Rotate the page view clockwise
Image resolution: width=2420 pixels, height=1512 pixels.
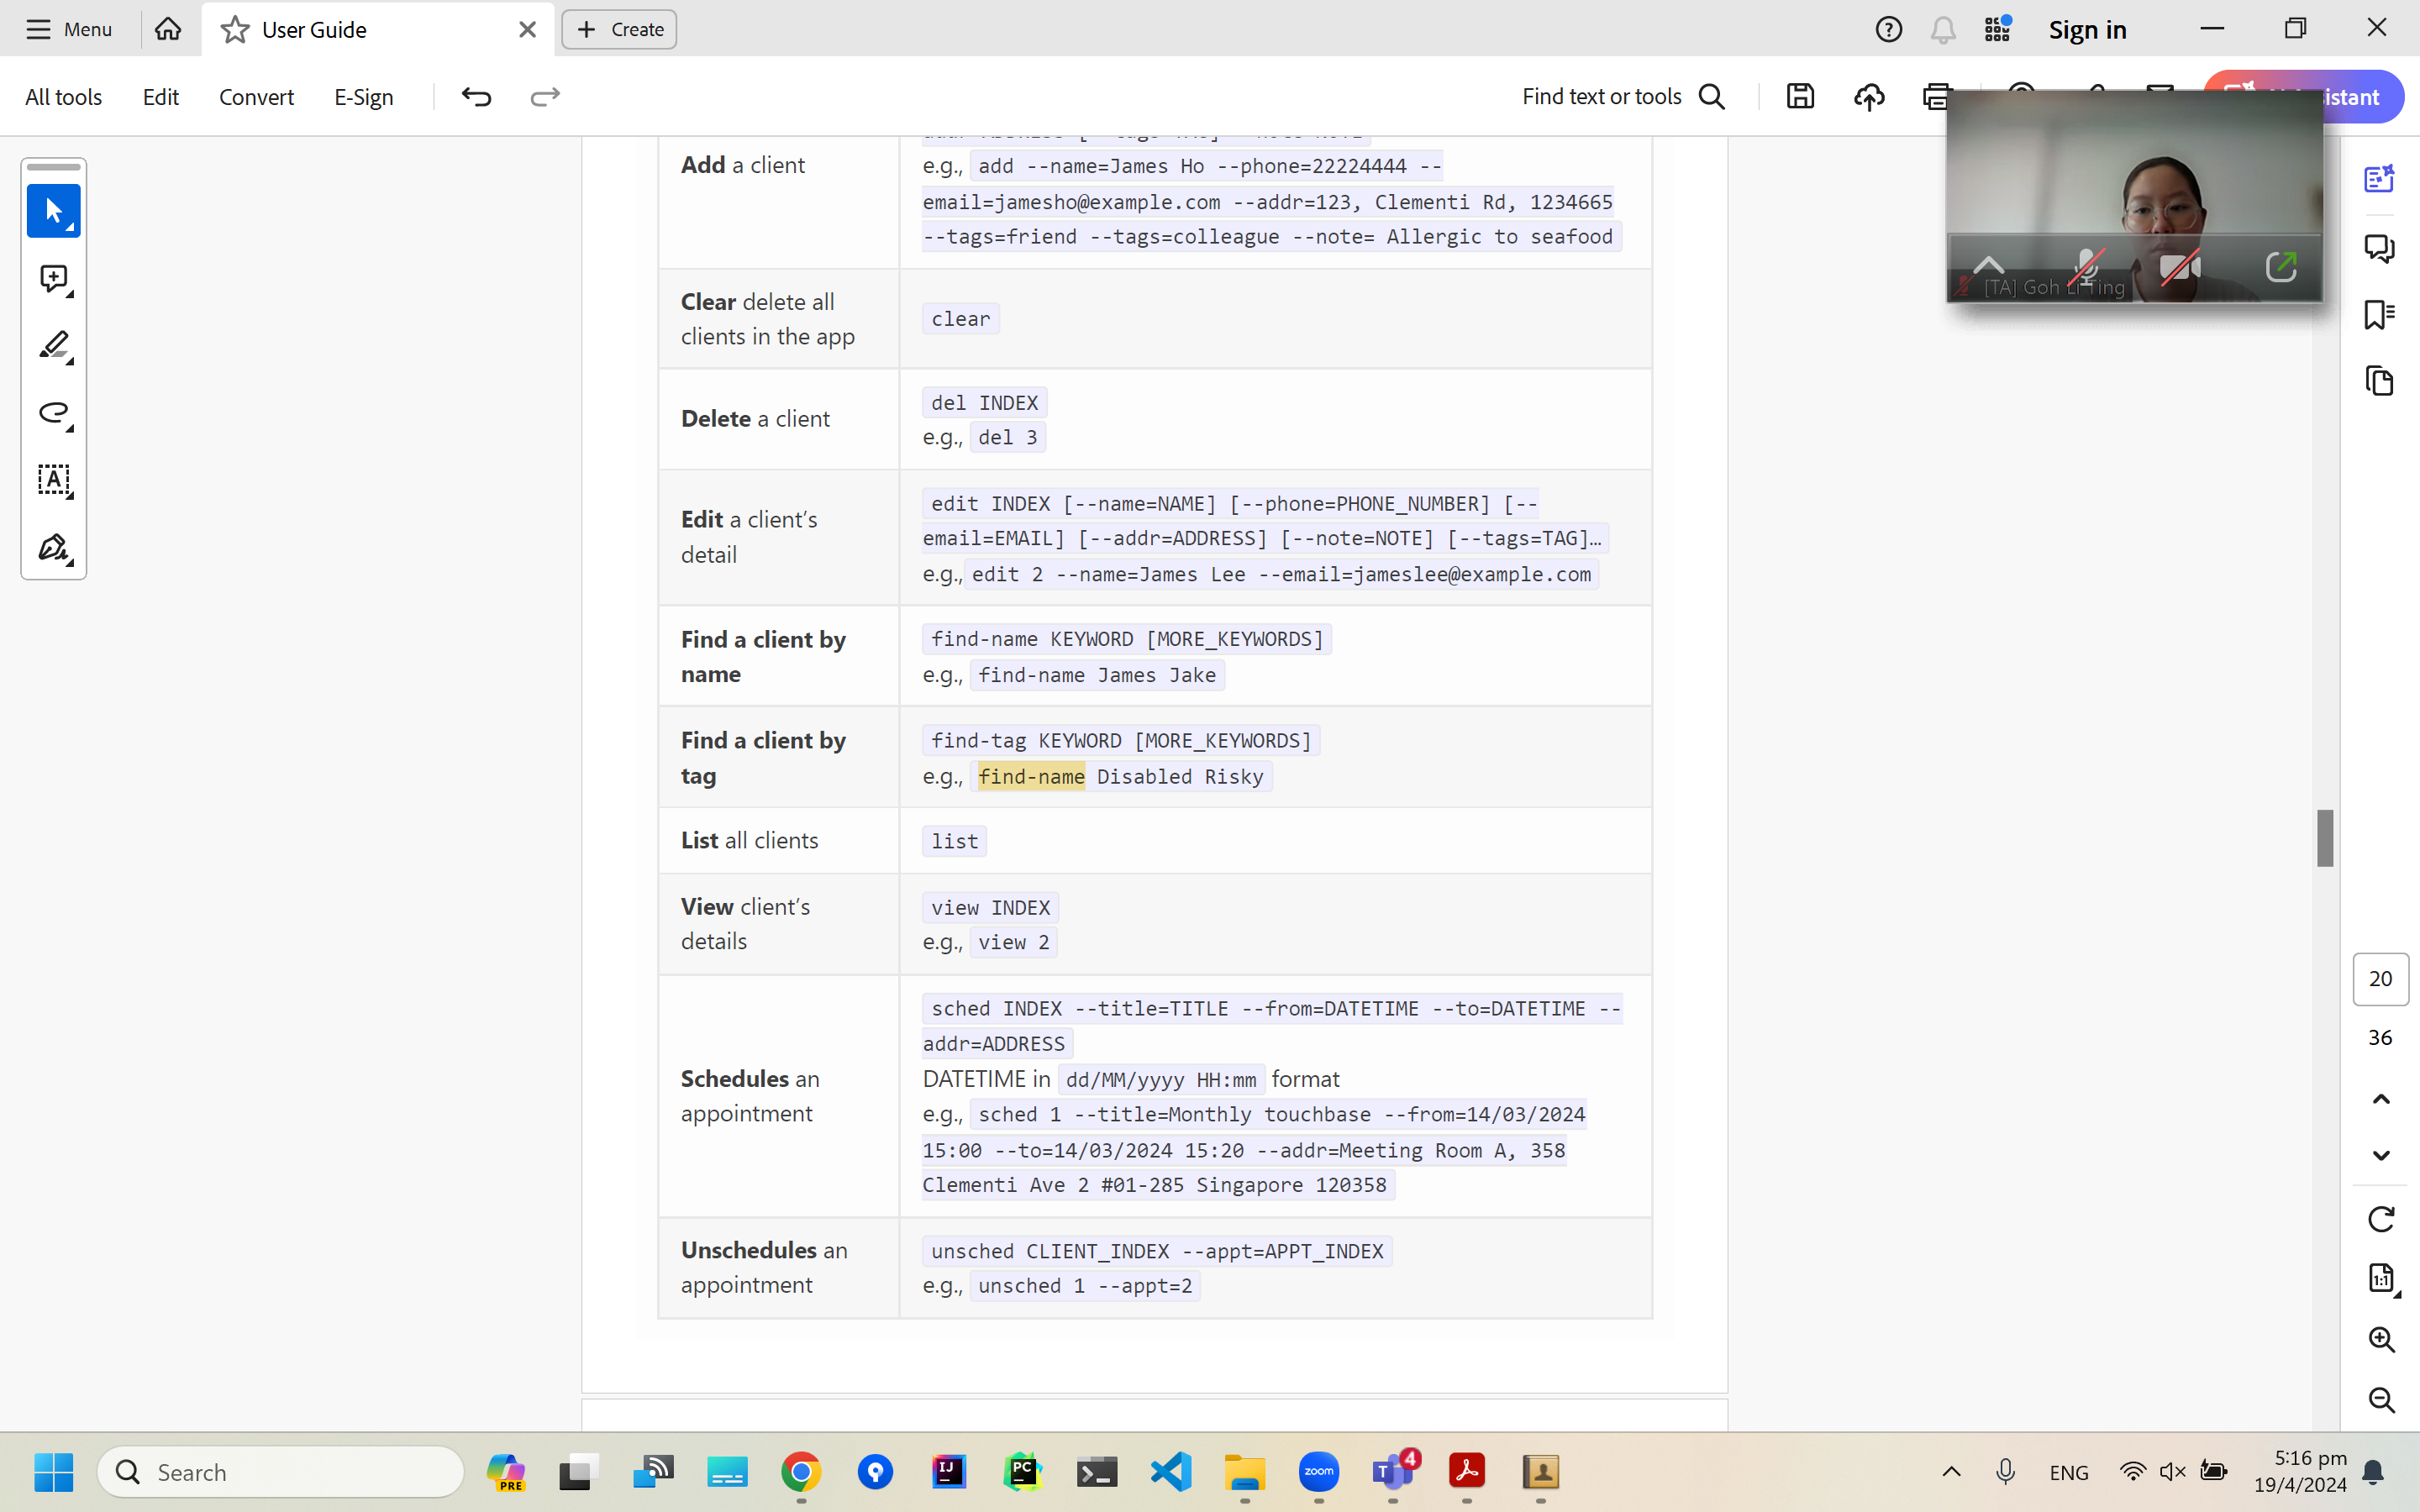tap(2380, 1219)
